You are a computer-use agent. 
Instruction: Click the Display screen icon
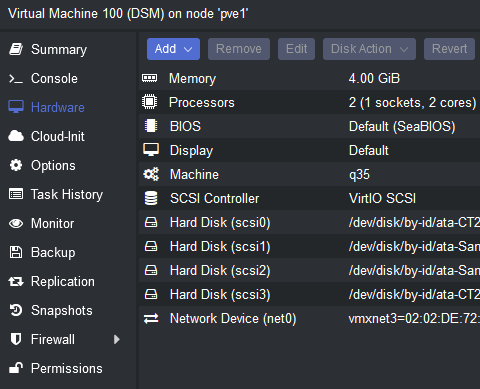(151, 150)
